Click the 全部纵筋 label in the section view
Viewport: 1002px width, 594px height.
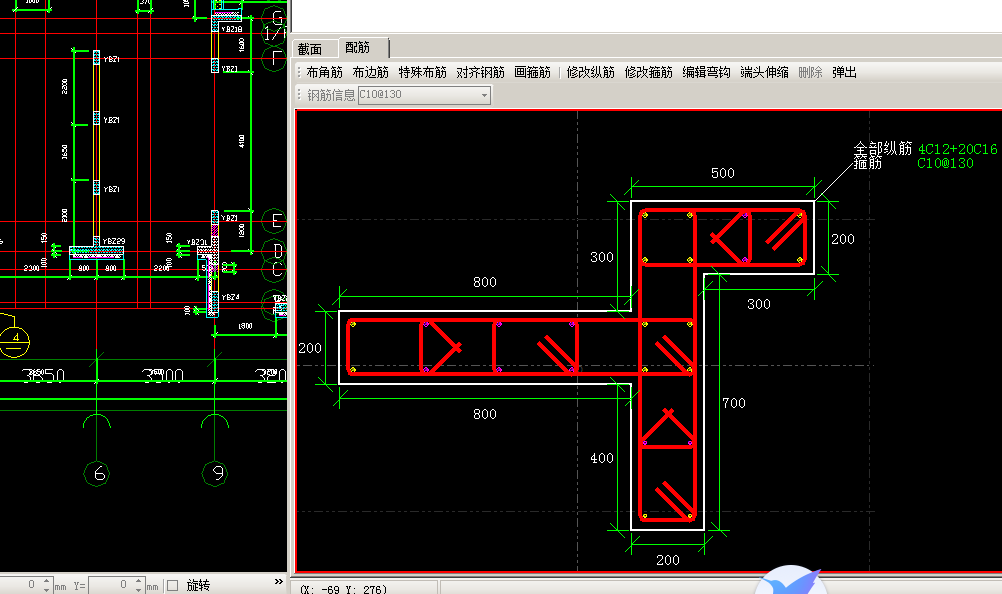(x=883, y=148)
